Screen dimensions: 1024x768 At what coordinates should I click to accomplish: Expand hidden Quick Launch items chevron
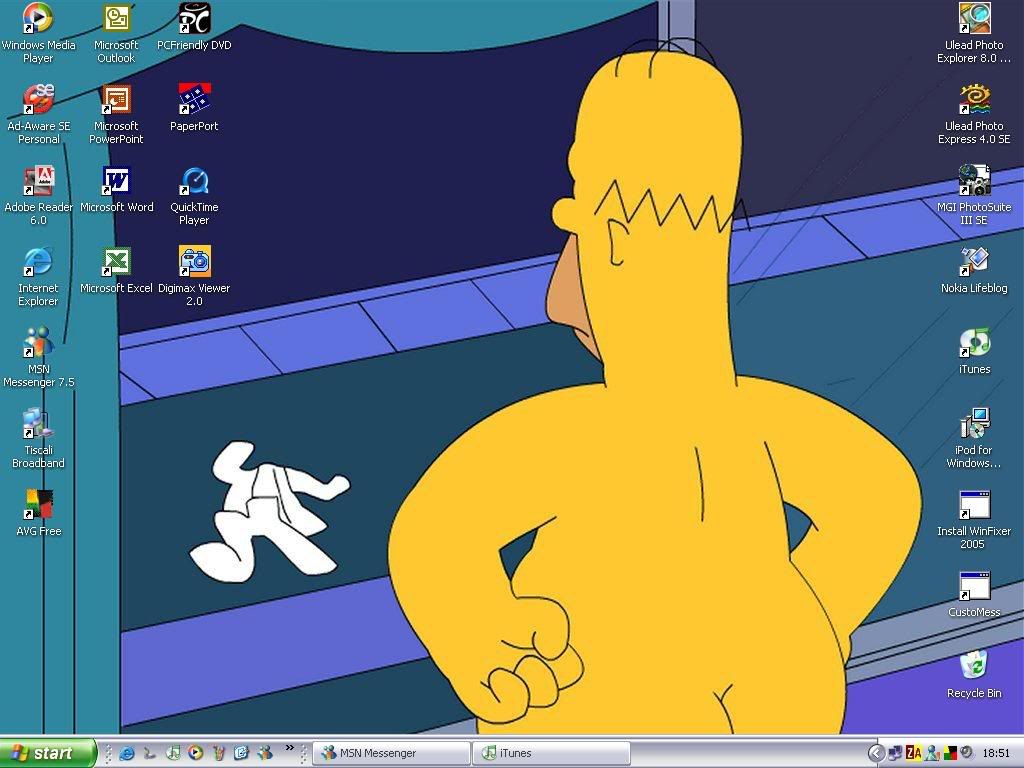pyautogui.click(x=290, y=748)
